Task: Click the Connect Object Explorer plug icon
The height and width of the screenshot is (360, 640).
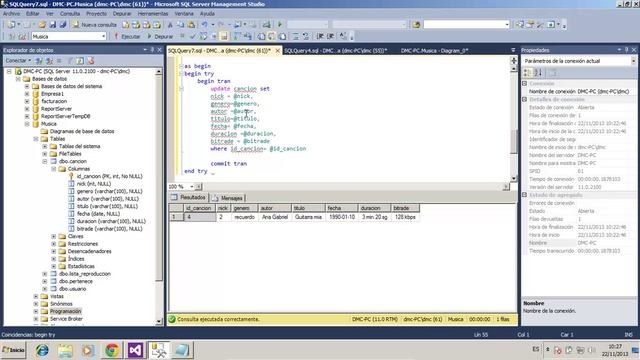Action: 39,60
